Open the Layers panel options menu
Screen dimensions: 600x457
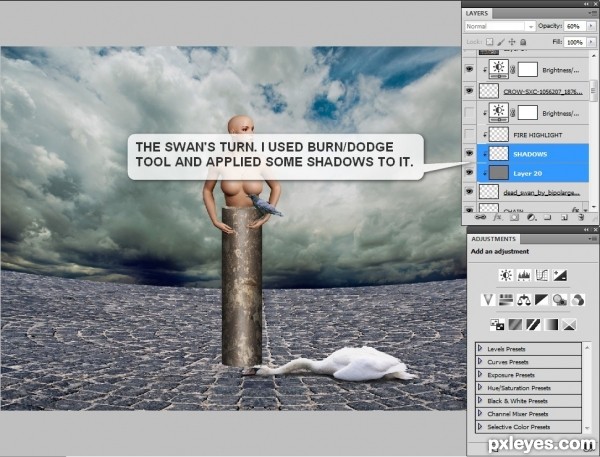coord(592,13)
